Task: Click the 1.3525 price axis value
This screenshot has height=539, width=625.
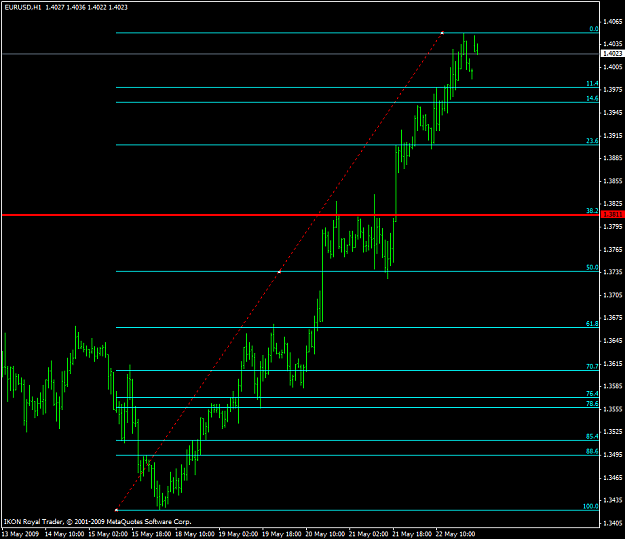Action: 613,432
